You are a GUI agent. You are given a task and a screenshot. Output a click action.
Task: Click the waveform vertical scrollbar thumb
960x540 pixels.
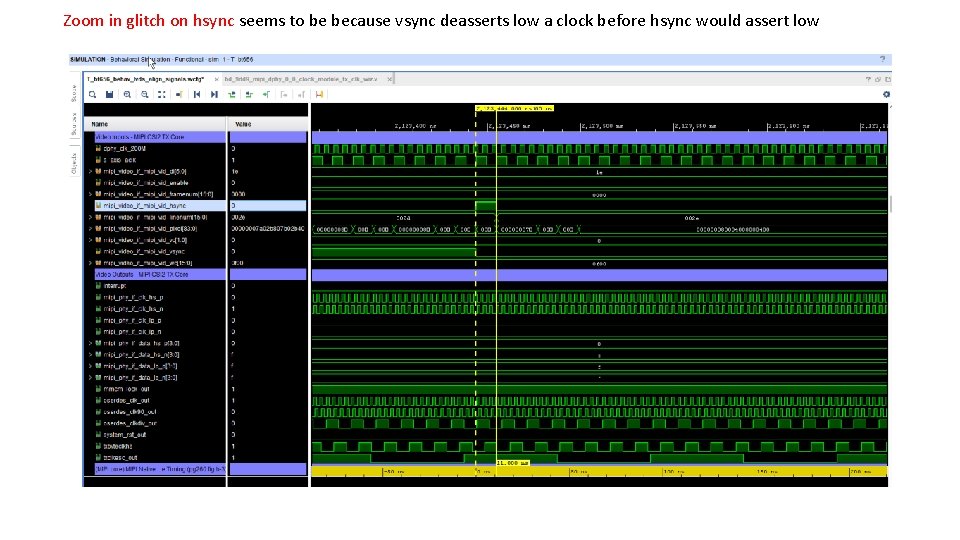pos(890,204)
